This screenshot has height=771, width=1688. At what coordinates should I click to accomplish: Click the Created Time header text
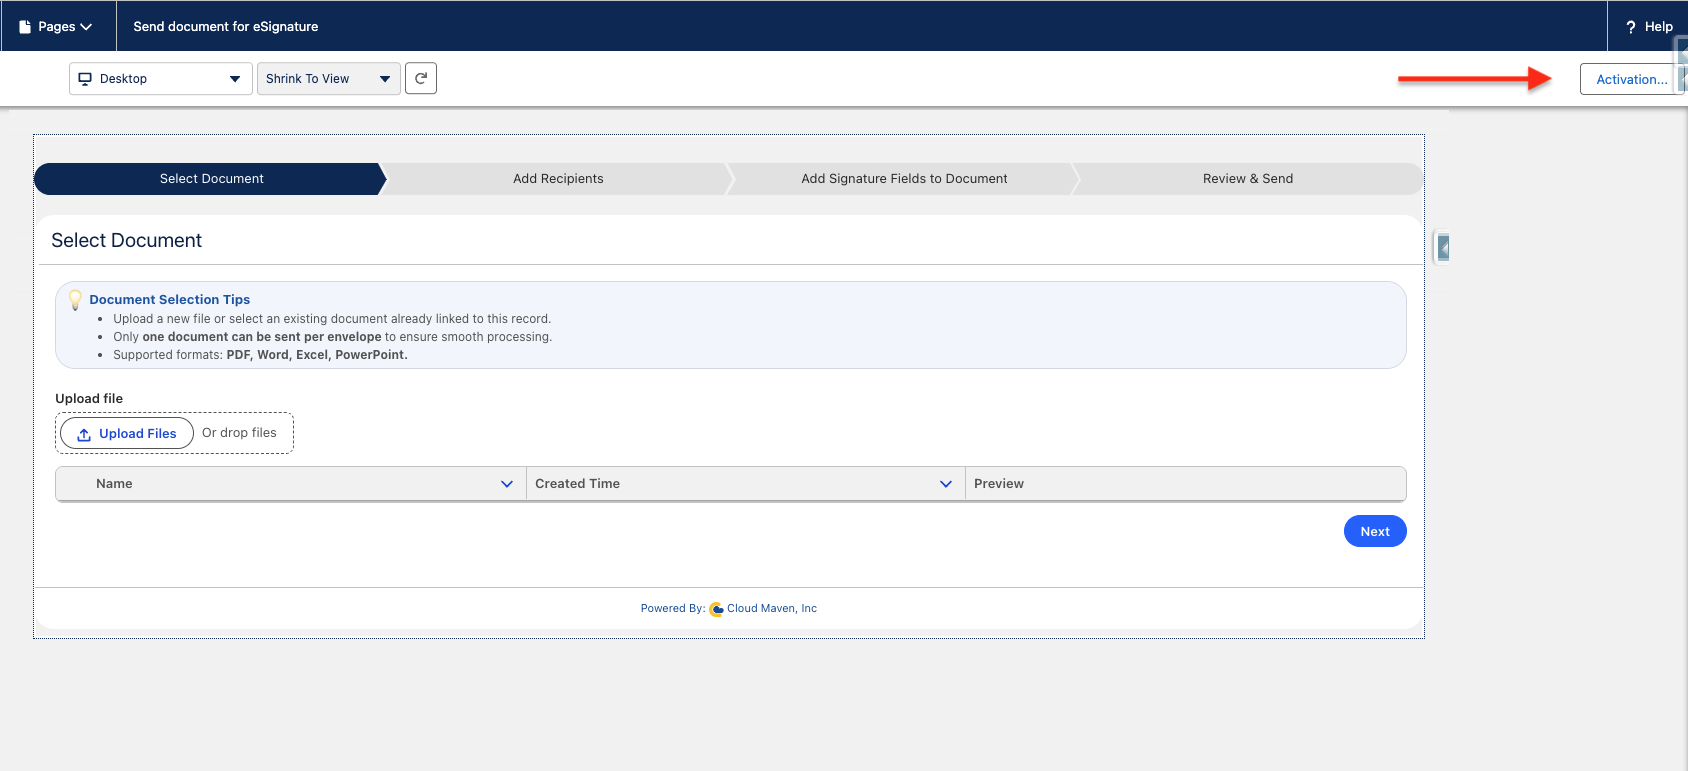577,484
